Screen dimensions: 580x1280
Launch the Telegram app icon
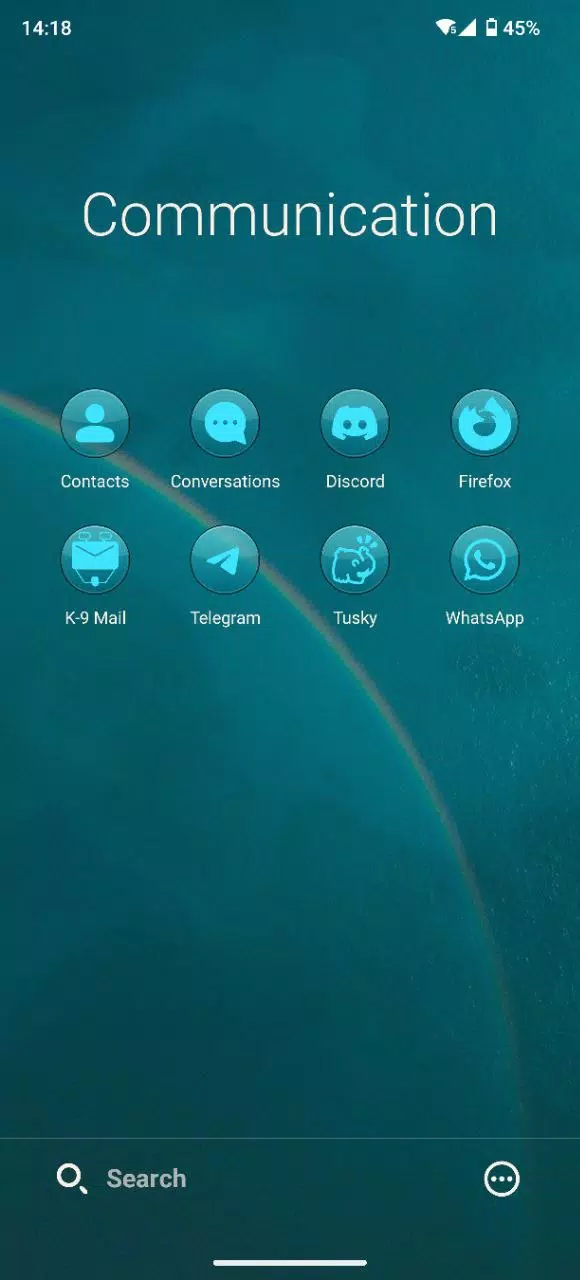(225, 561)
